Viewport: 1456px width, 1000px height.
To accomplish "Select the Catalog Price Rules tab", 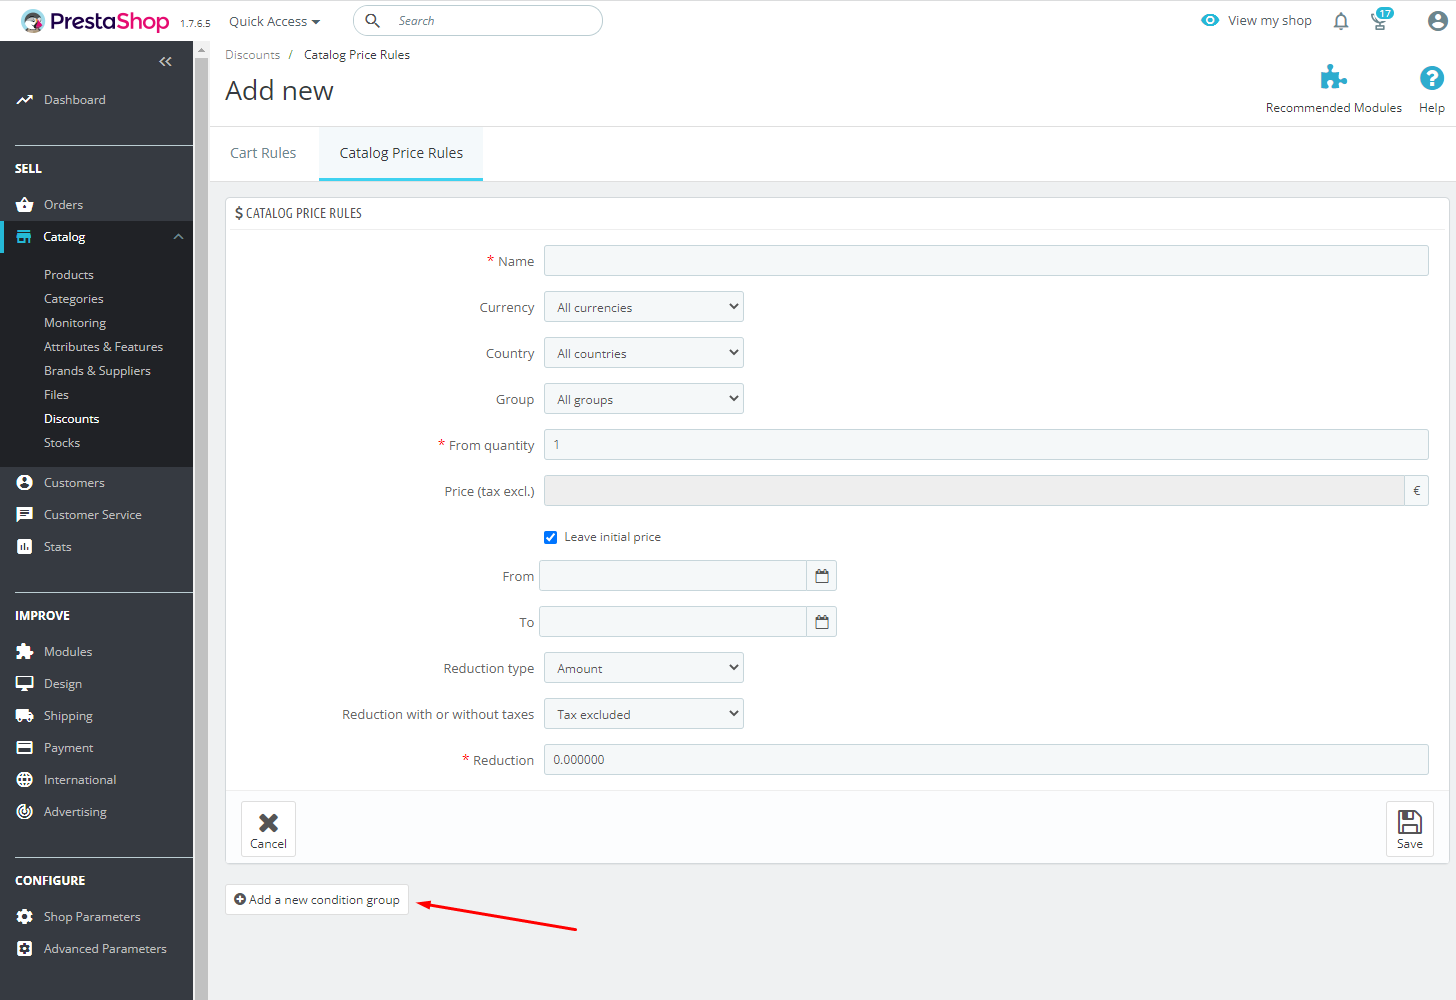I will [401, 153].
